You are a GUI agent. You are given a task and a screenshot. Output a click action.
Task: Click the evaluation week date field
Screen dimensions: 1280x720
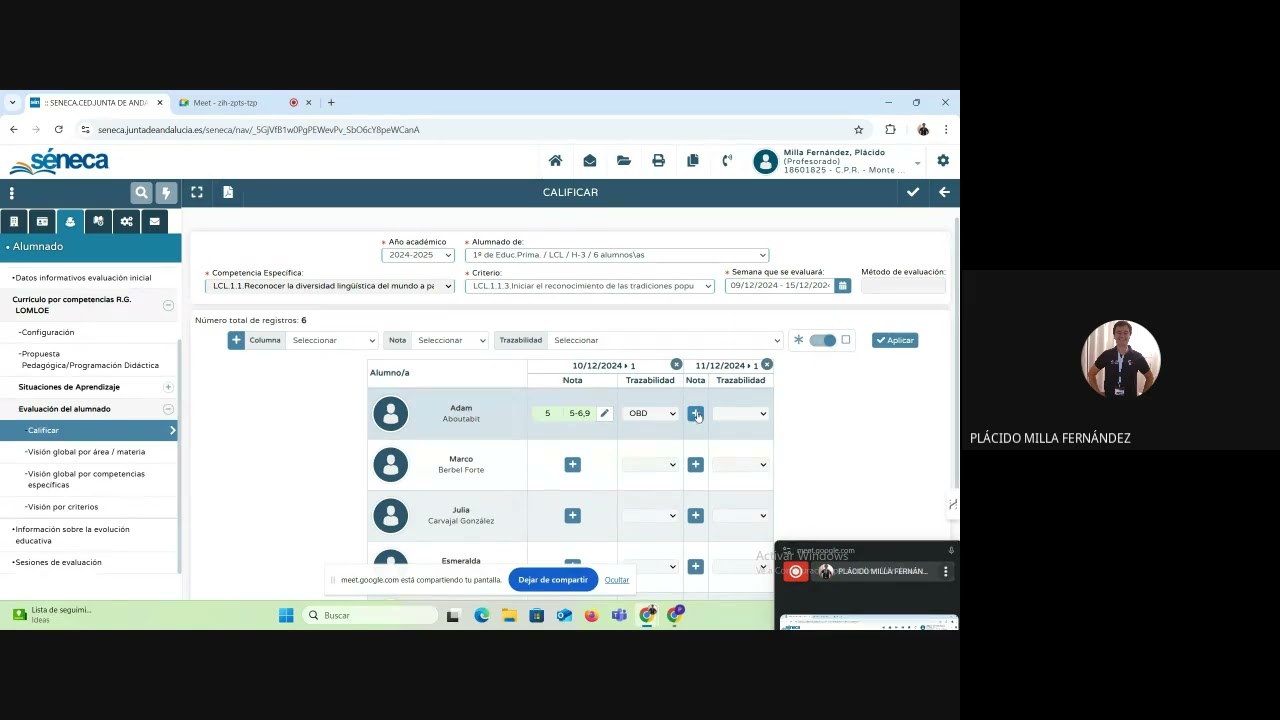780,286
